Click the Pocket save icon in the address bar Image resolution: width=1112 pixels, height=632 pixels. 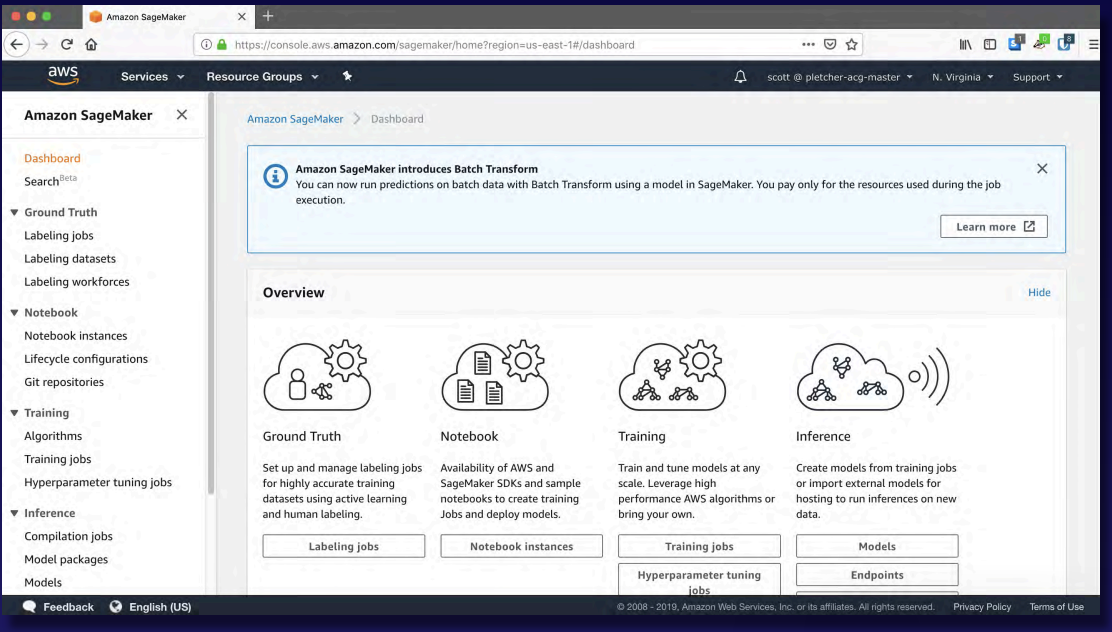pos(830,44)
